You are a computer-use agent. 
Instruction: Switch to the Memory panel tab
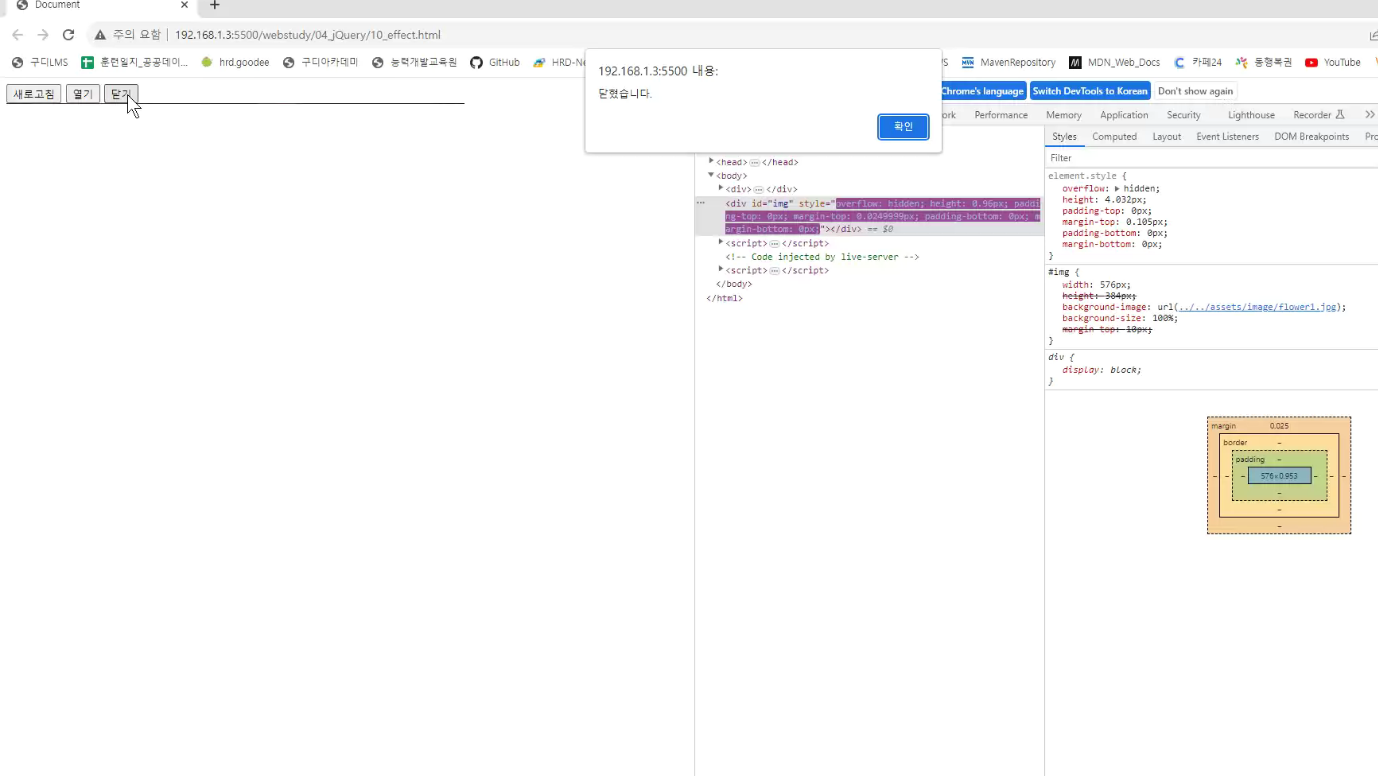[1064, 115]
